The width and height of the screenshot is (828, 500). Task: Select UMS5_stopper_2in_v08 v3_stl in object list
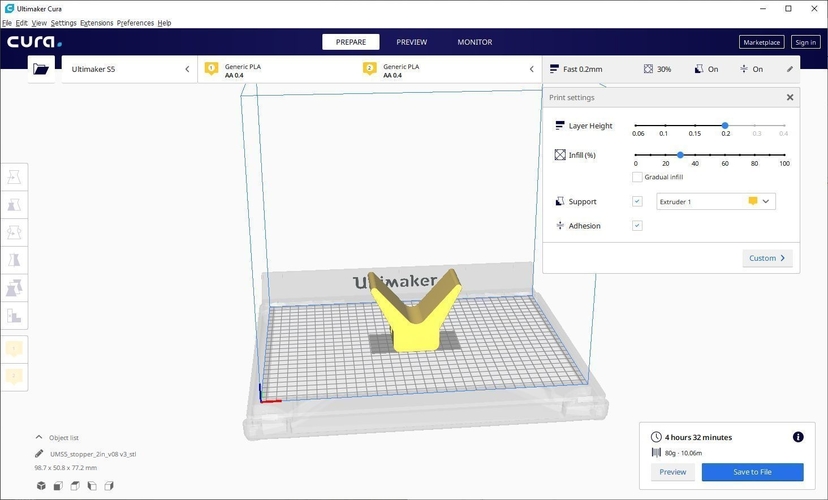point(93,454)
